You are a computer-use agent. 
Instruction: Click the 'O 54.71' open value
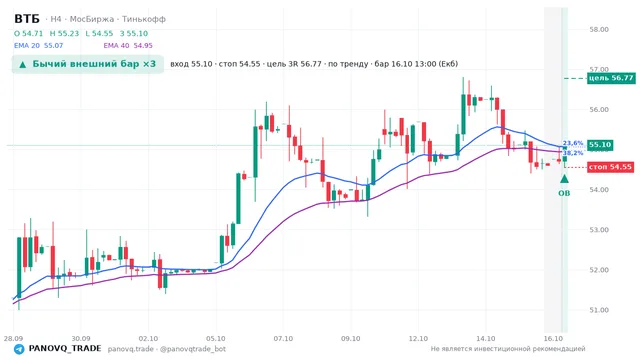tap(29, 33)
